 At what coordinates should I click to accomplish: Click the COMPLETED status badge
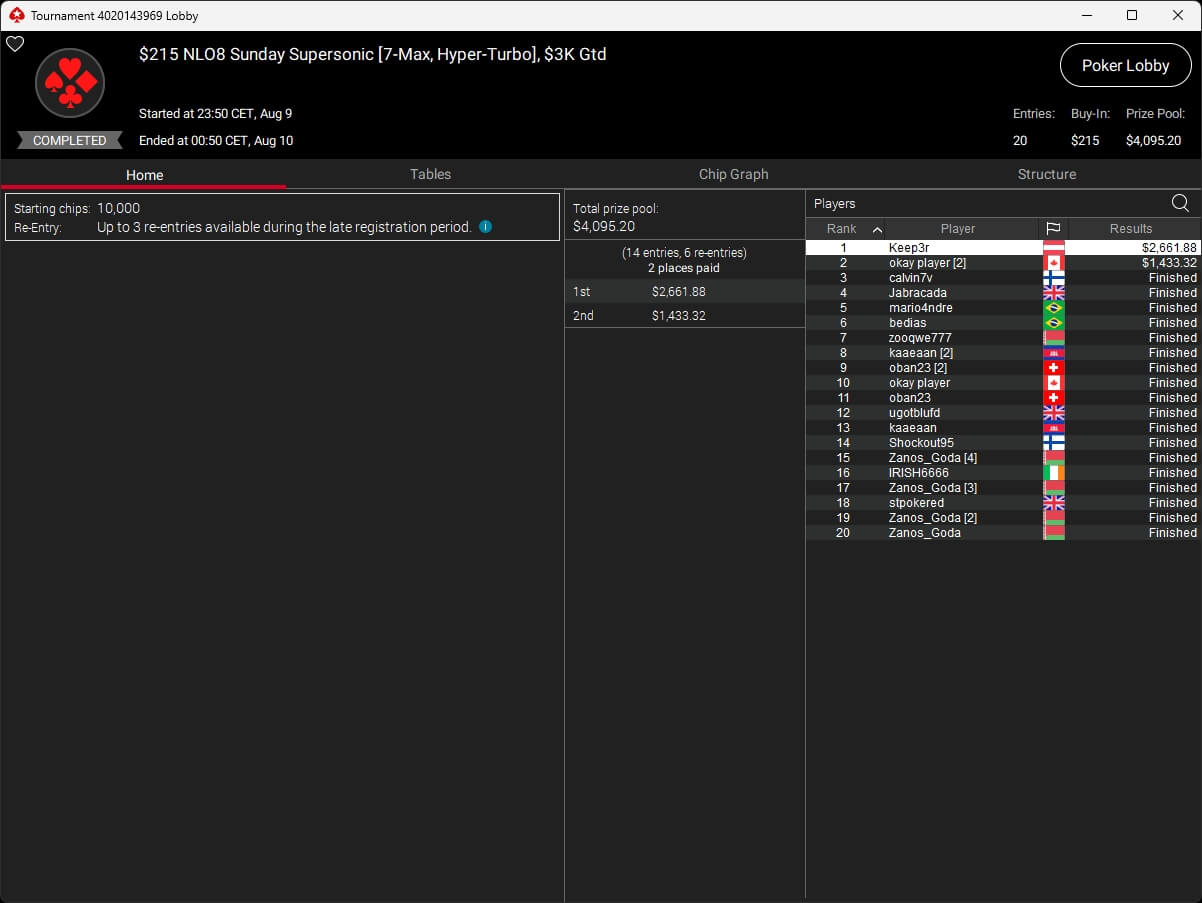click(70, 140)
